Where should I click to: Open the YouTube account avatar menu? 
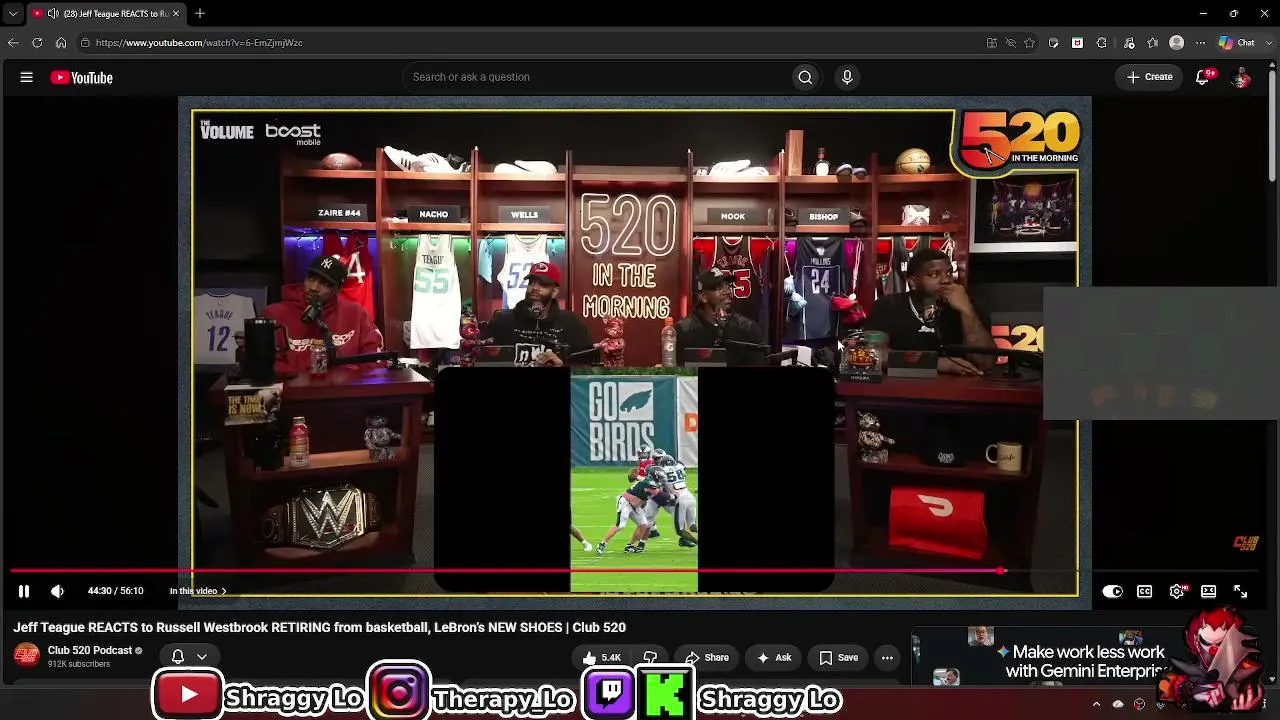pos(1241,77)
